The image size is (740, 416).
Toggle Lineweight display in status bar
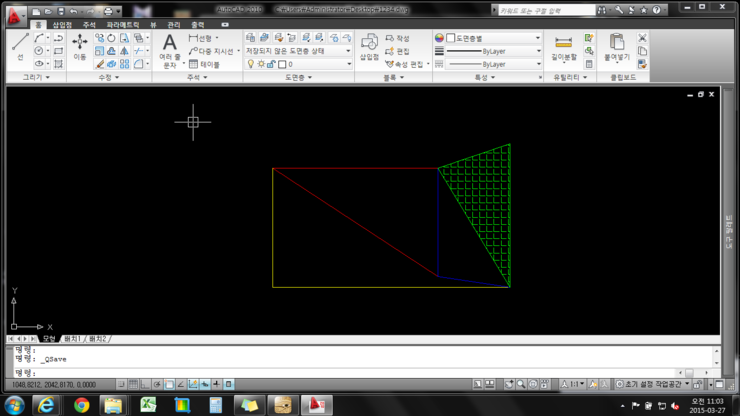coord(217,384)
